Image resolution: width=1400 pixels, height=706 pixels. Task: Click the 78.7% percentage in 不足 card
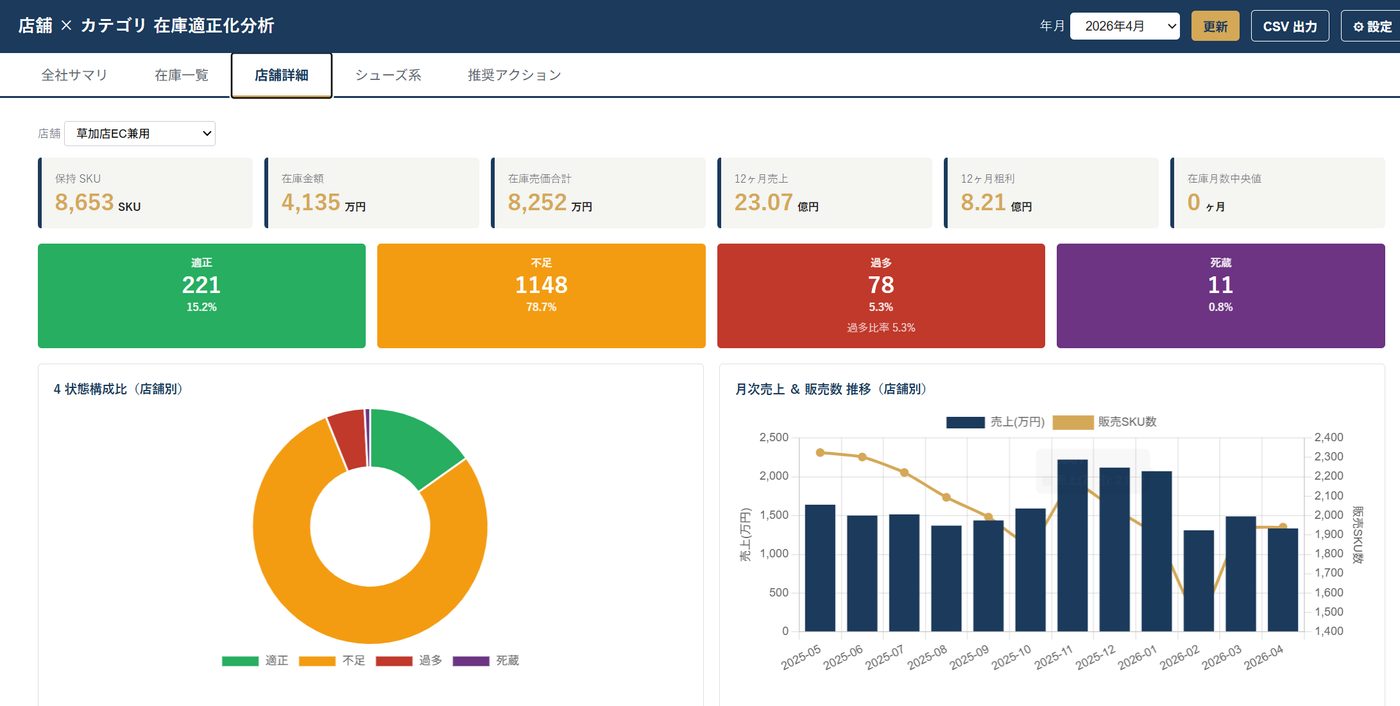[x=541, y=307]
